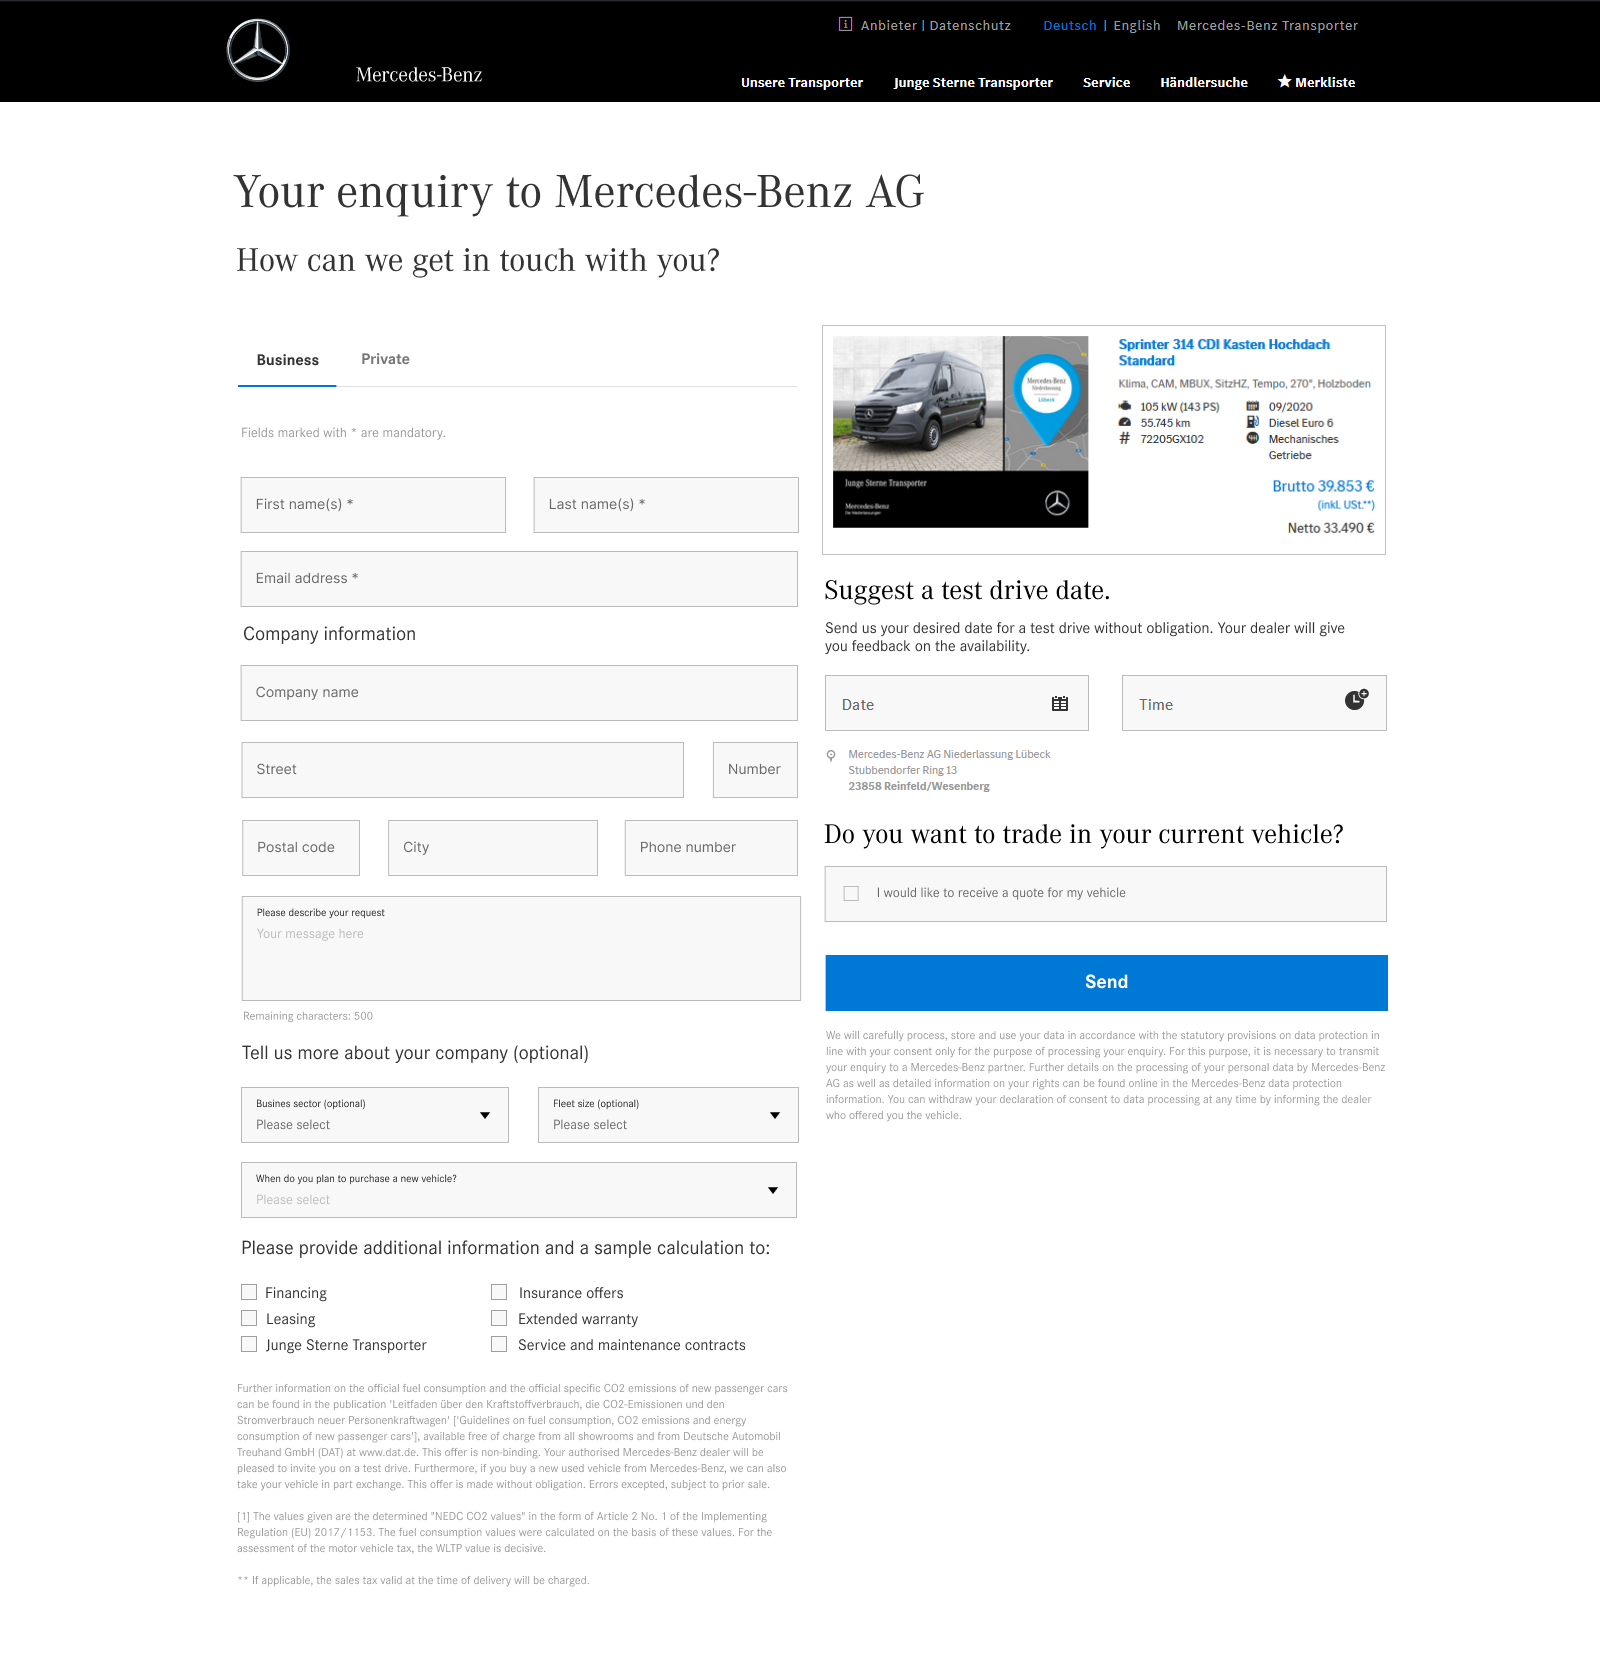1600x1661 pixels.
Task: Switch to the Business tab
Action: [x=287, y=360]
